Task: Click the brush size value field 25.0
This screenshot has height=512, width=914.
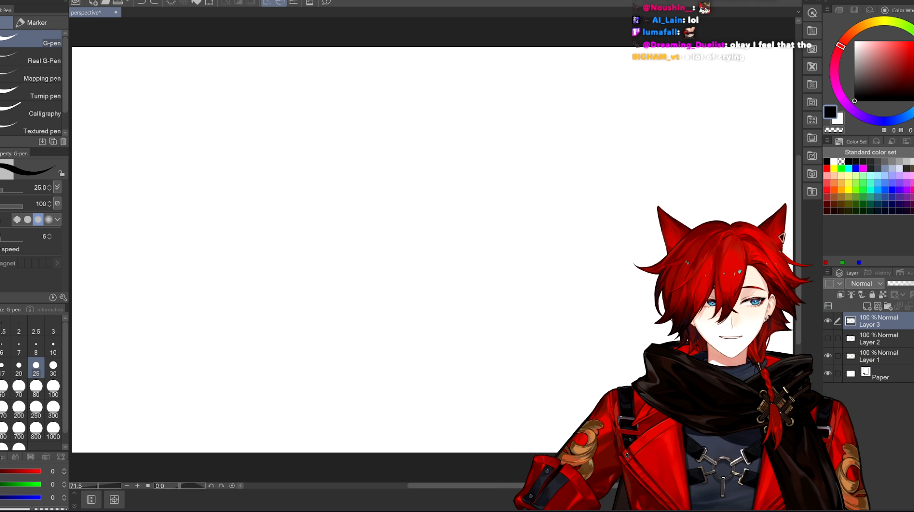Action: [39, 187]
